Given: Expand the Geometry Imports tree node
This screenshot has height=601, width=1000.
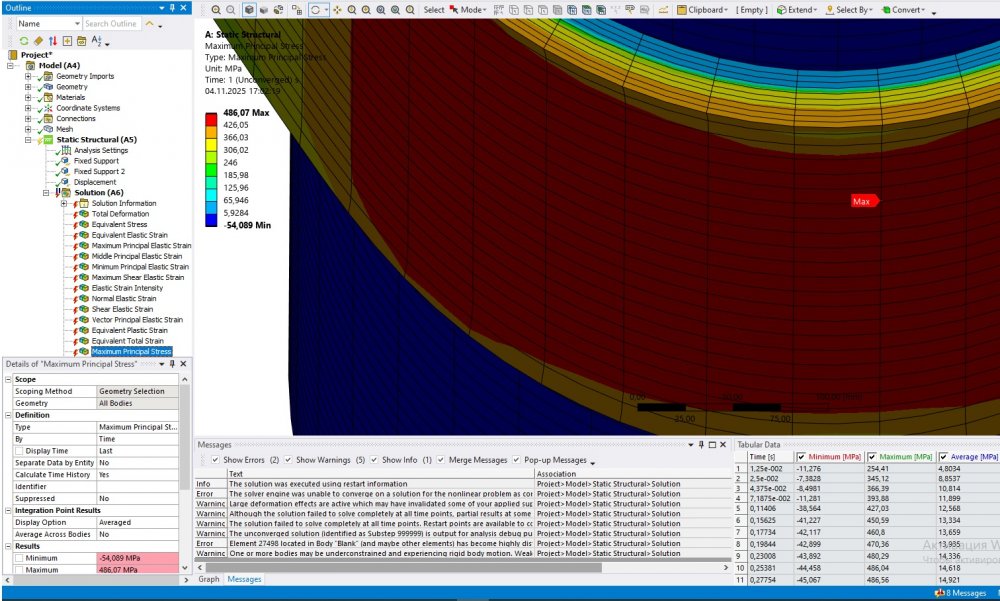Looking at the screenshot, I should (x=28, y=76).
